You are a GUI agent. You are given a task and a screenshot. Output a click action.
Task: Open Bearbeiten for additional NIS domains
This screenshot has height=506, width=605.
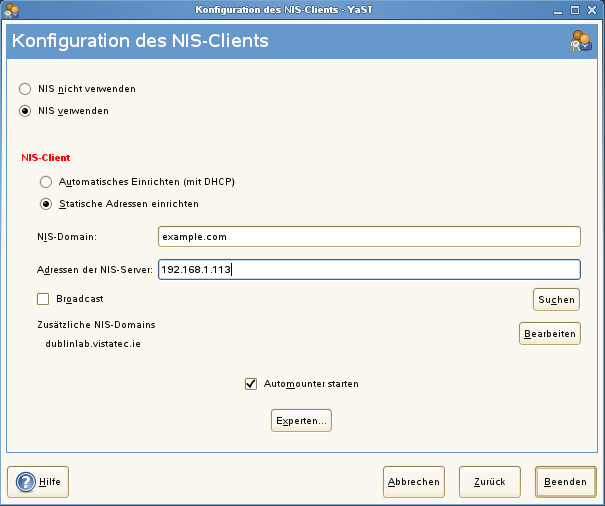(549, 333)
